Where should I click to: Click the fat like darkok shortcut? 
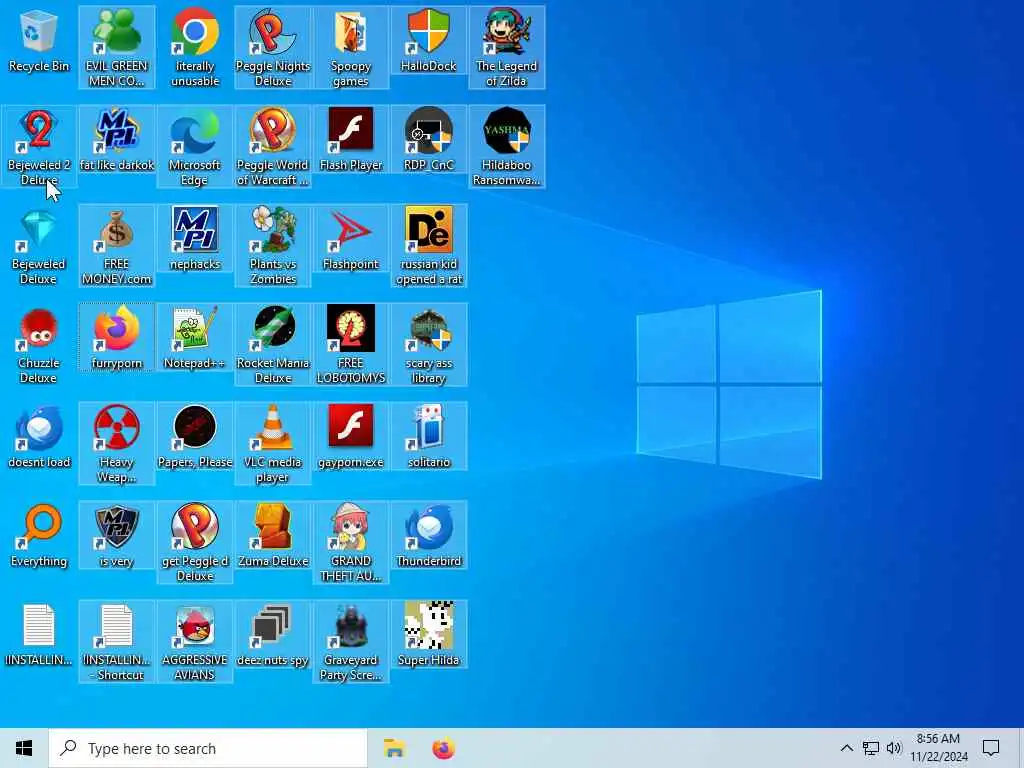117,140
